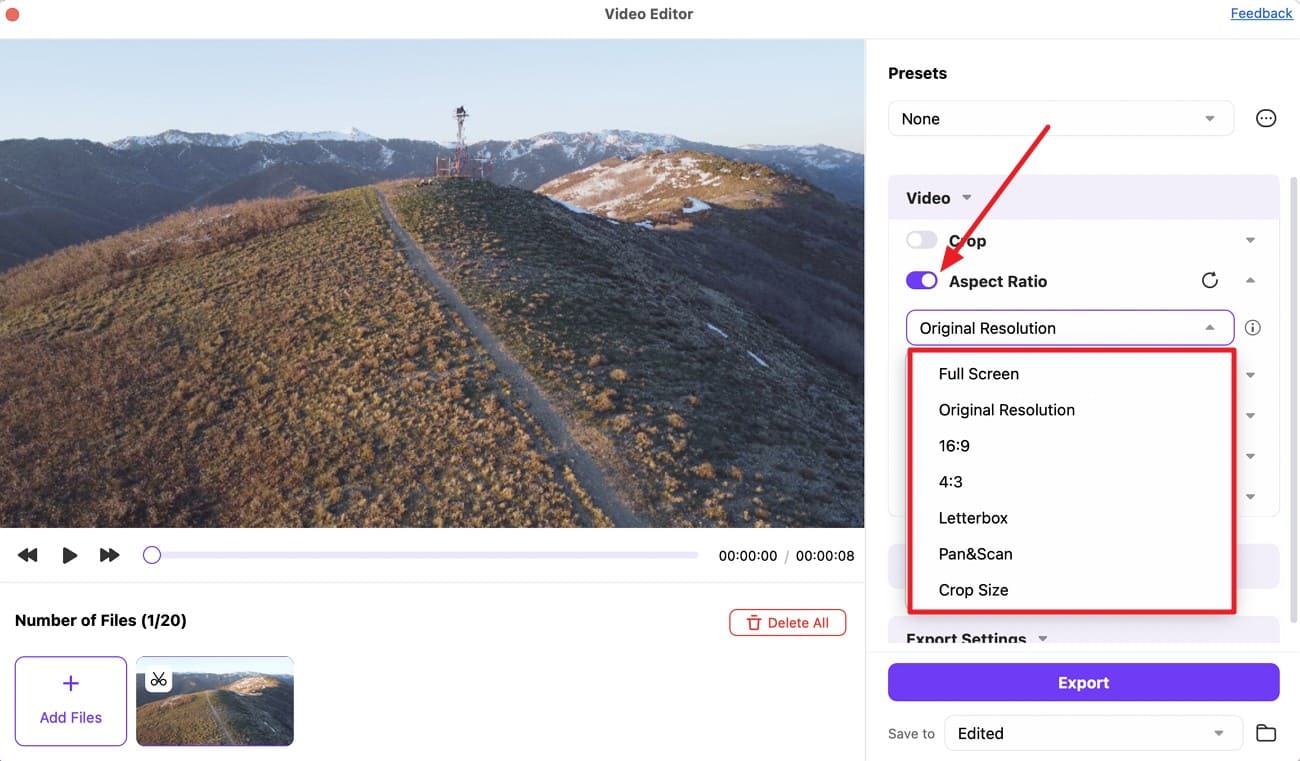Select Full Screen from the aspect list
Screen dimensions: 1300x761
point(978,374)
